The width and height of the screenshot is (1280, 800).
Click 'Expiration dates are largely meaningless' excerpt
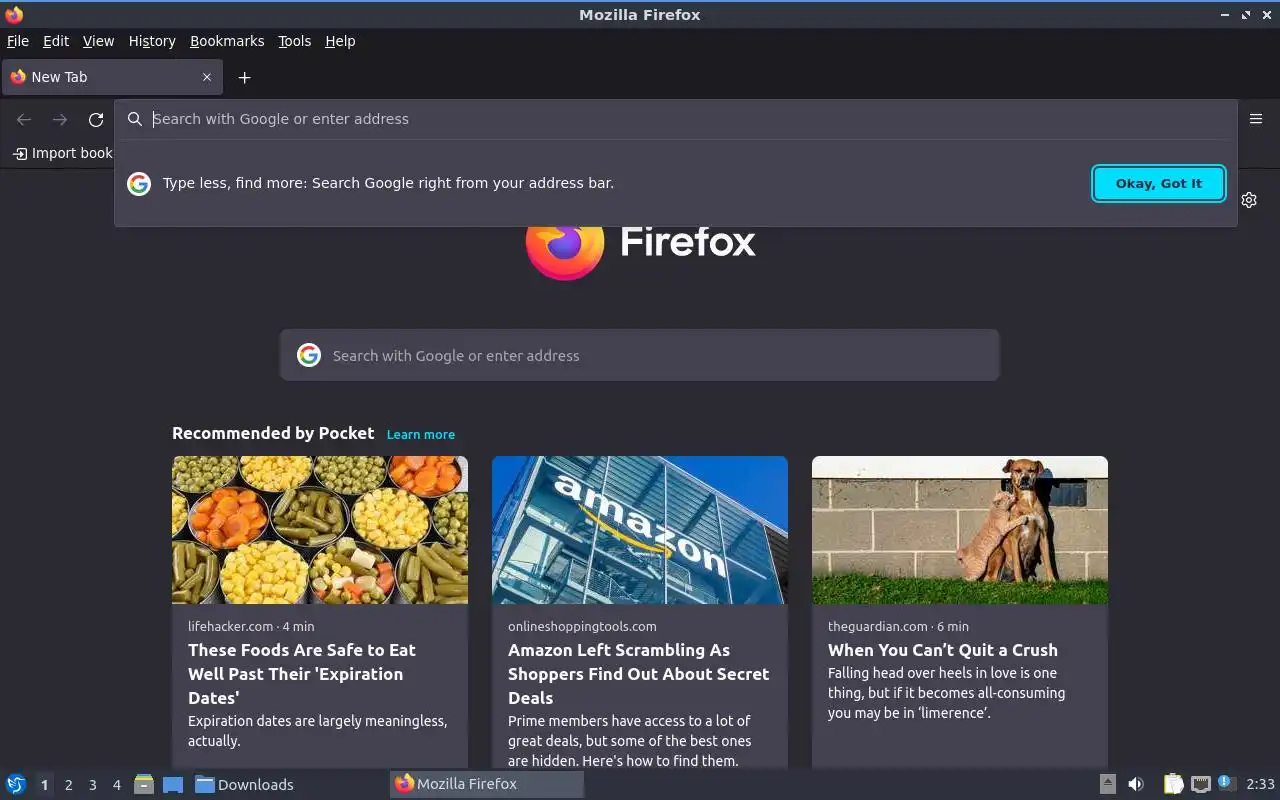pos(318,731)
